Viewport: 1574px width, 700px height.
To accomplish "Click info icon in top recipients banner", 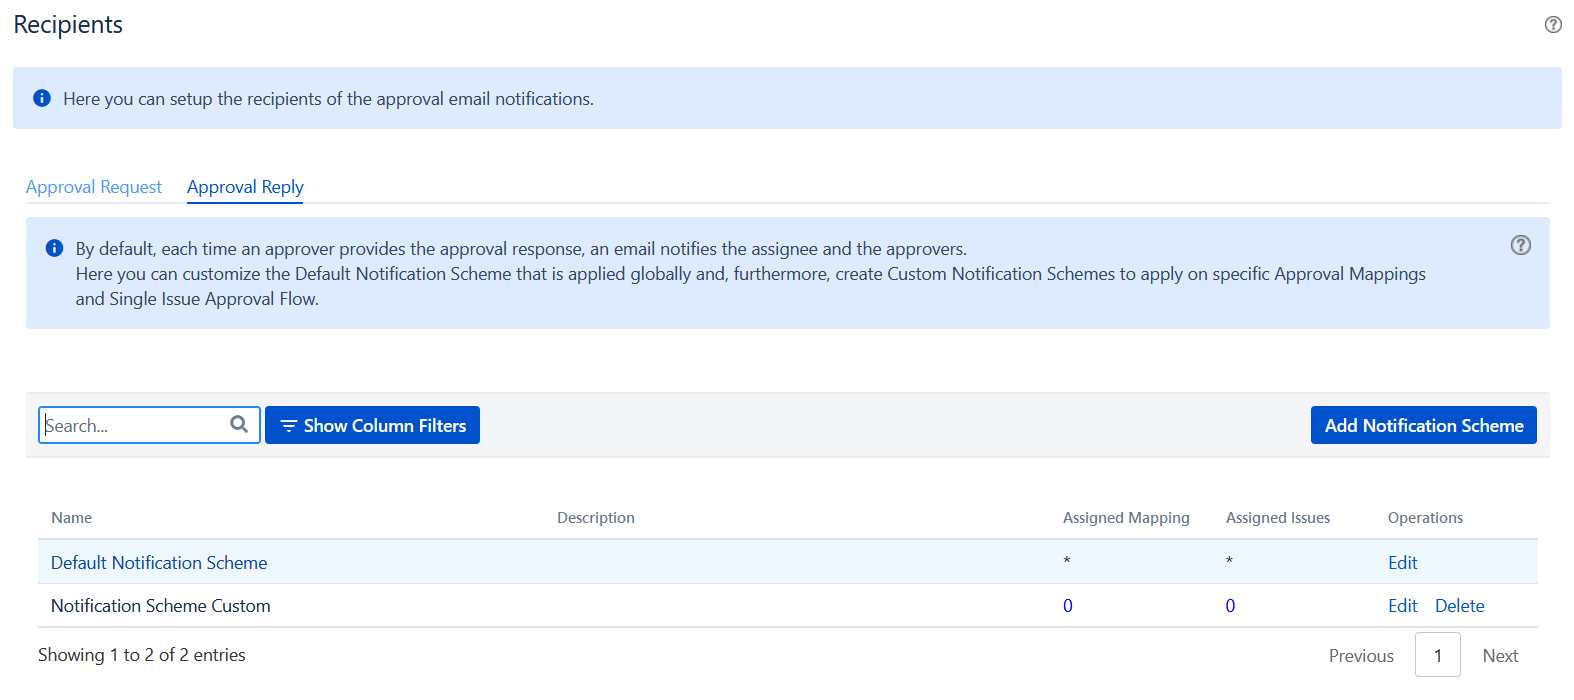I will [42, 98].
